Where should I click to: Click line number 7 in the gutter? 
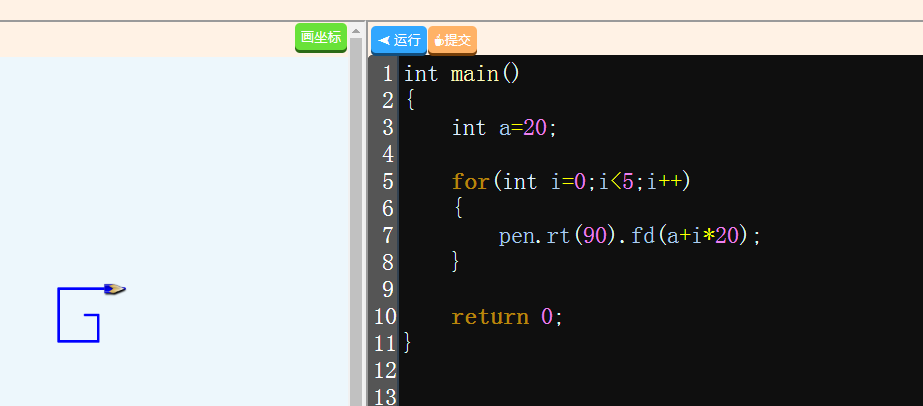tap(387, 236)
